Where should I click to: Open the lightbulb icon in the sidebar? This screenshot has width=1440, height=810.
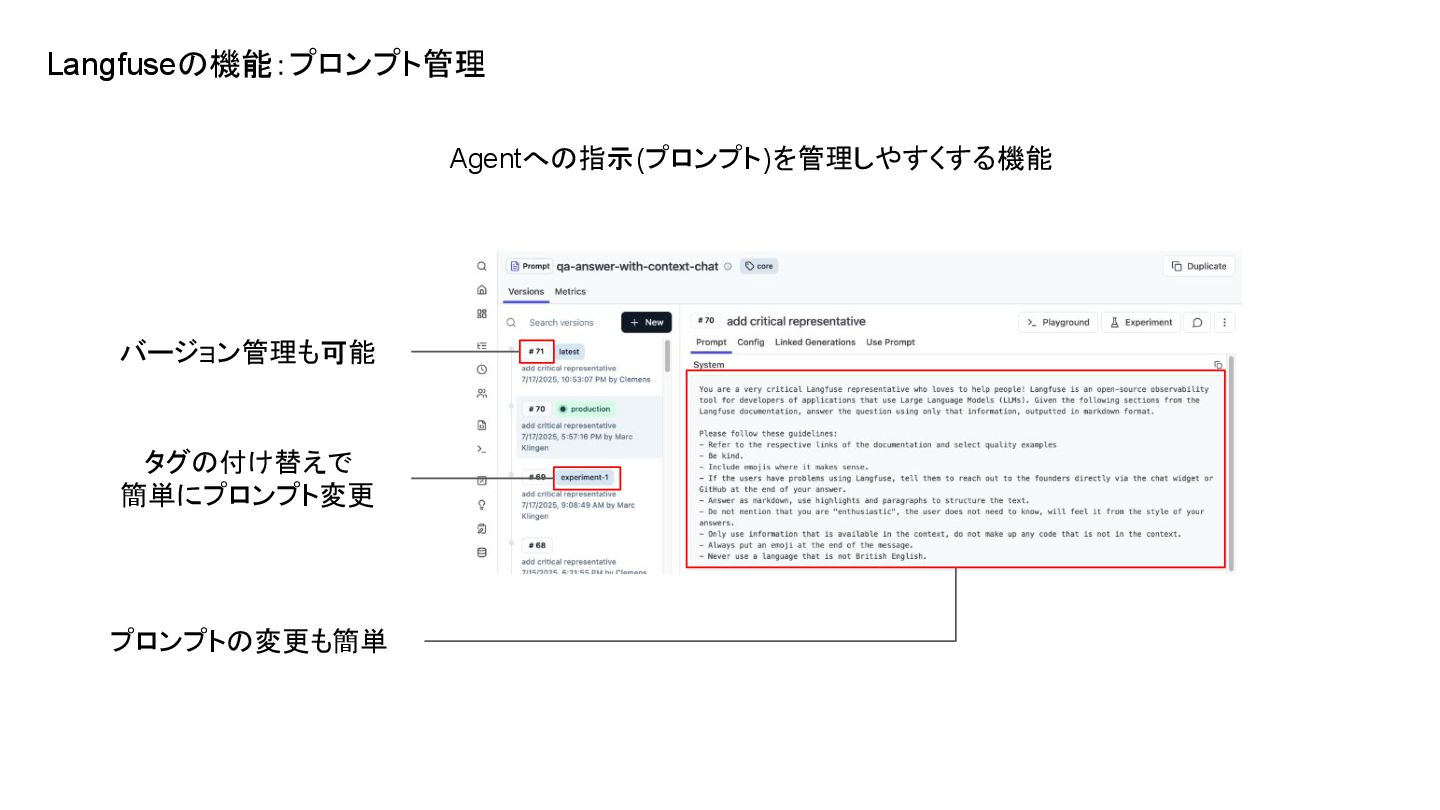pos(482,504)
